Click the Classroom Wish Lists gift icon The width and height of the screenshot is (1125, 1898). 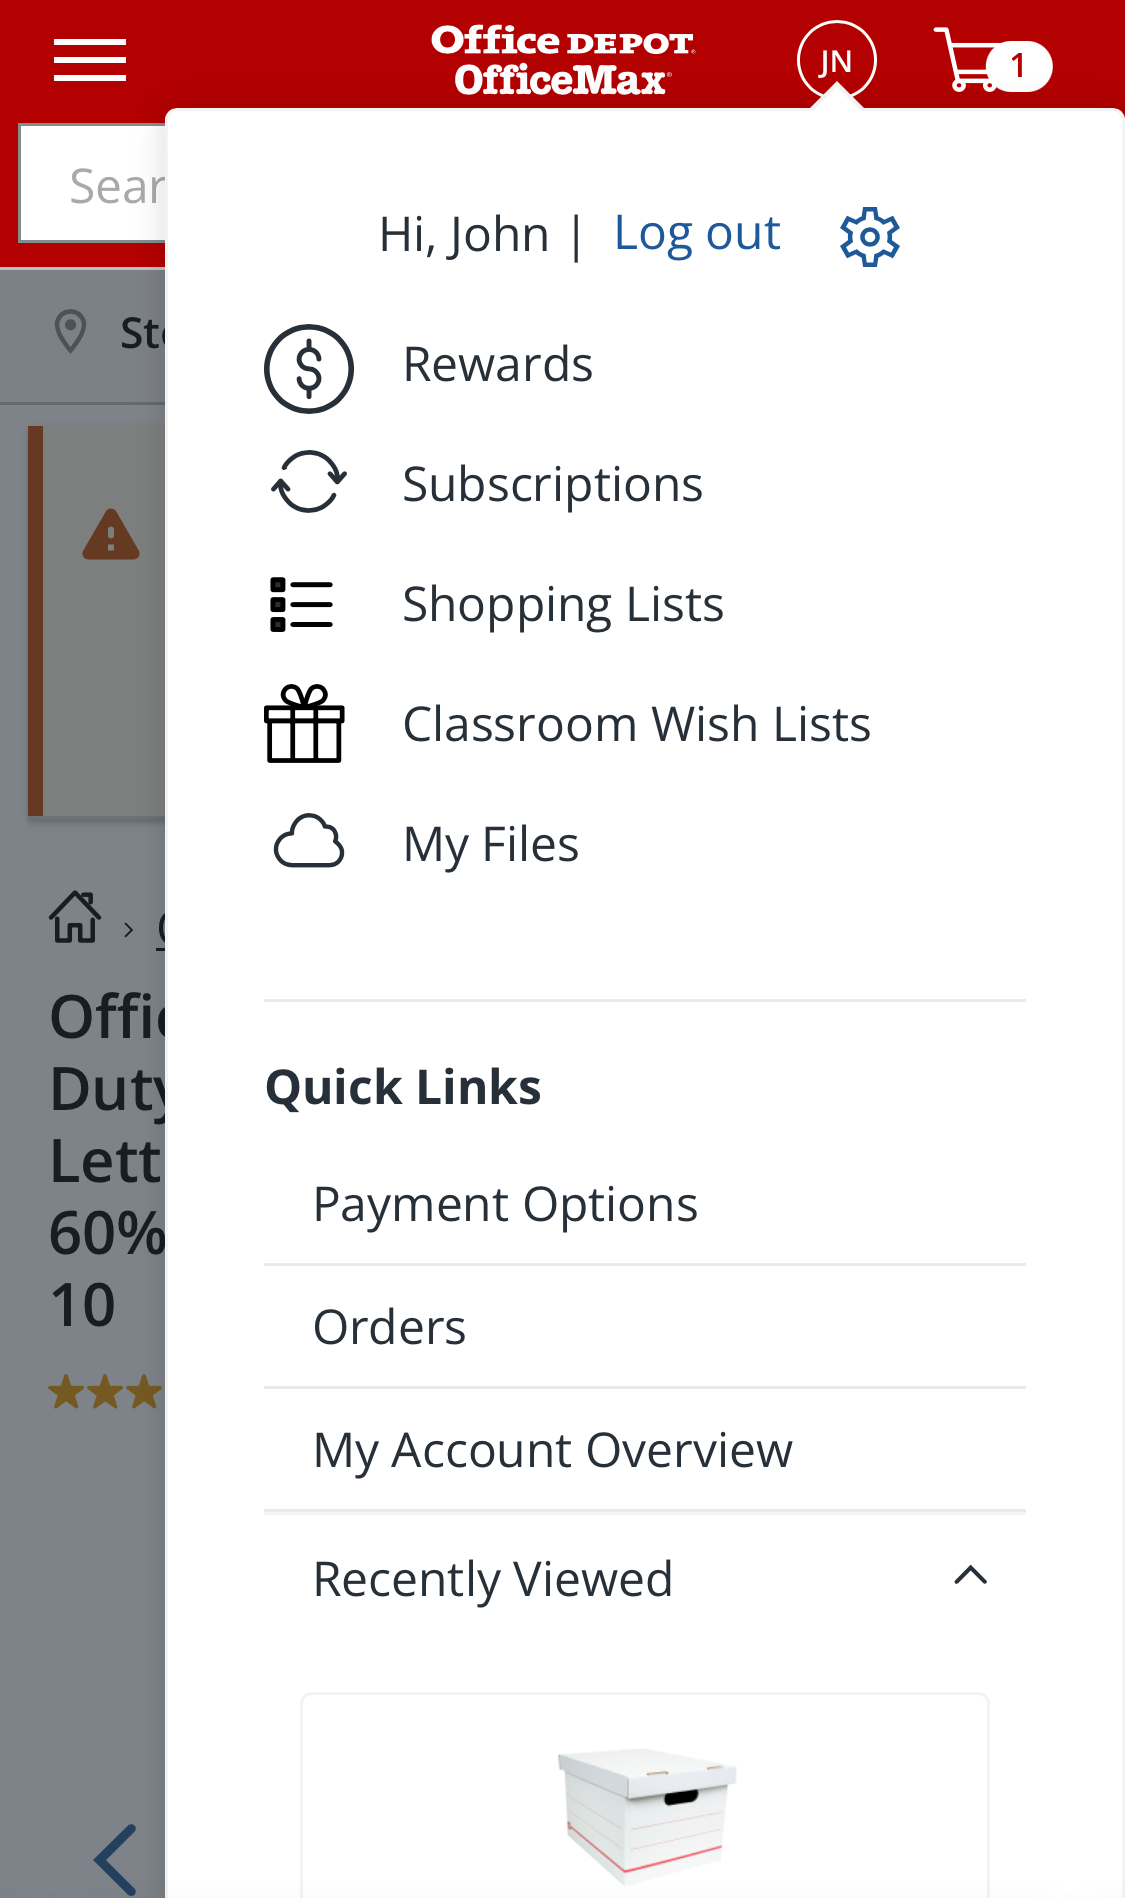tap(306, 724)
